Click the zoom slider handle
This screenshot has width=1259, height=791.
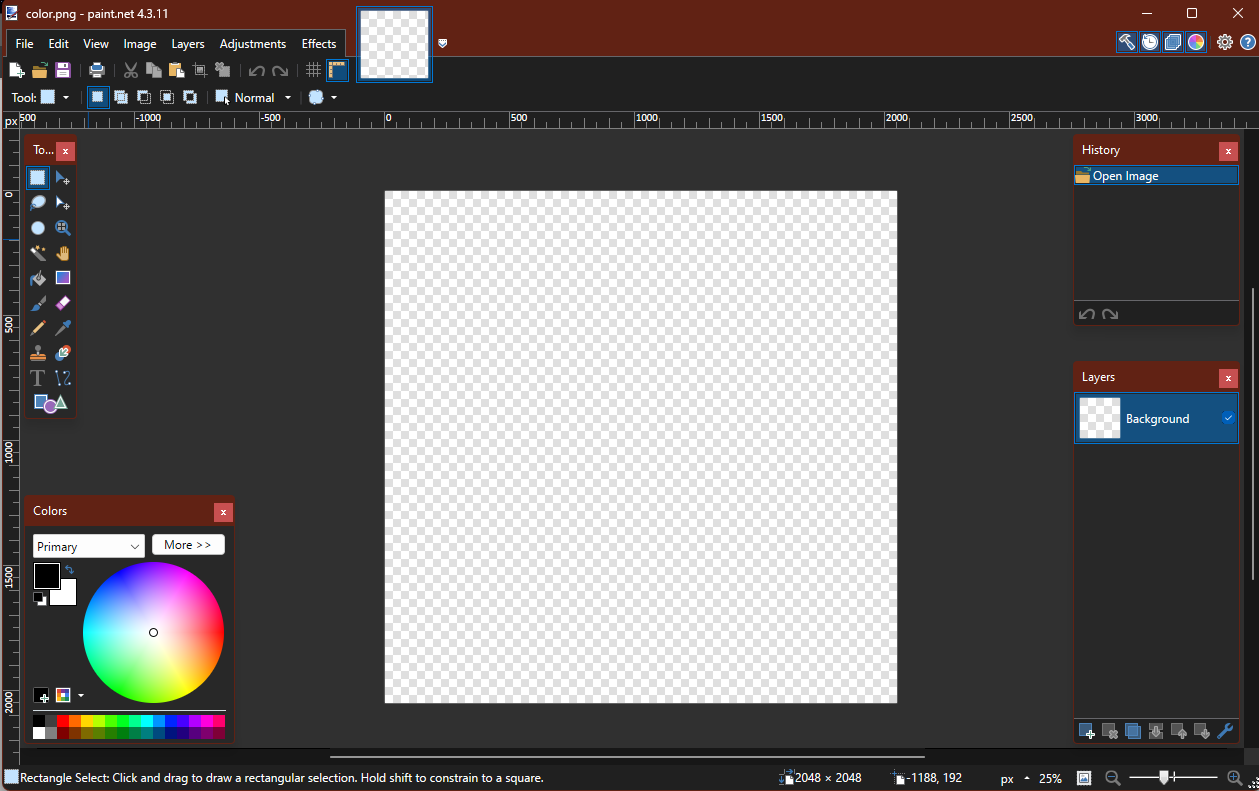pyautogui.click(x=1164, y=777)
